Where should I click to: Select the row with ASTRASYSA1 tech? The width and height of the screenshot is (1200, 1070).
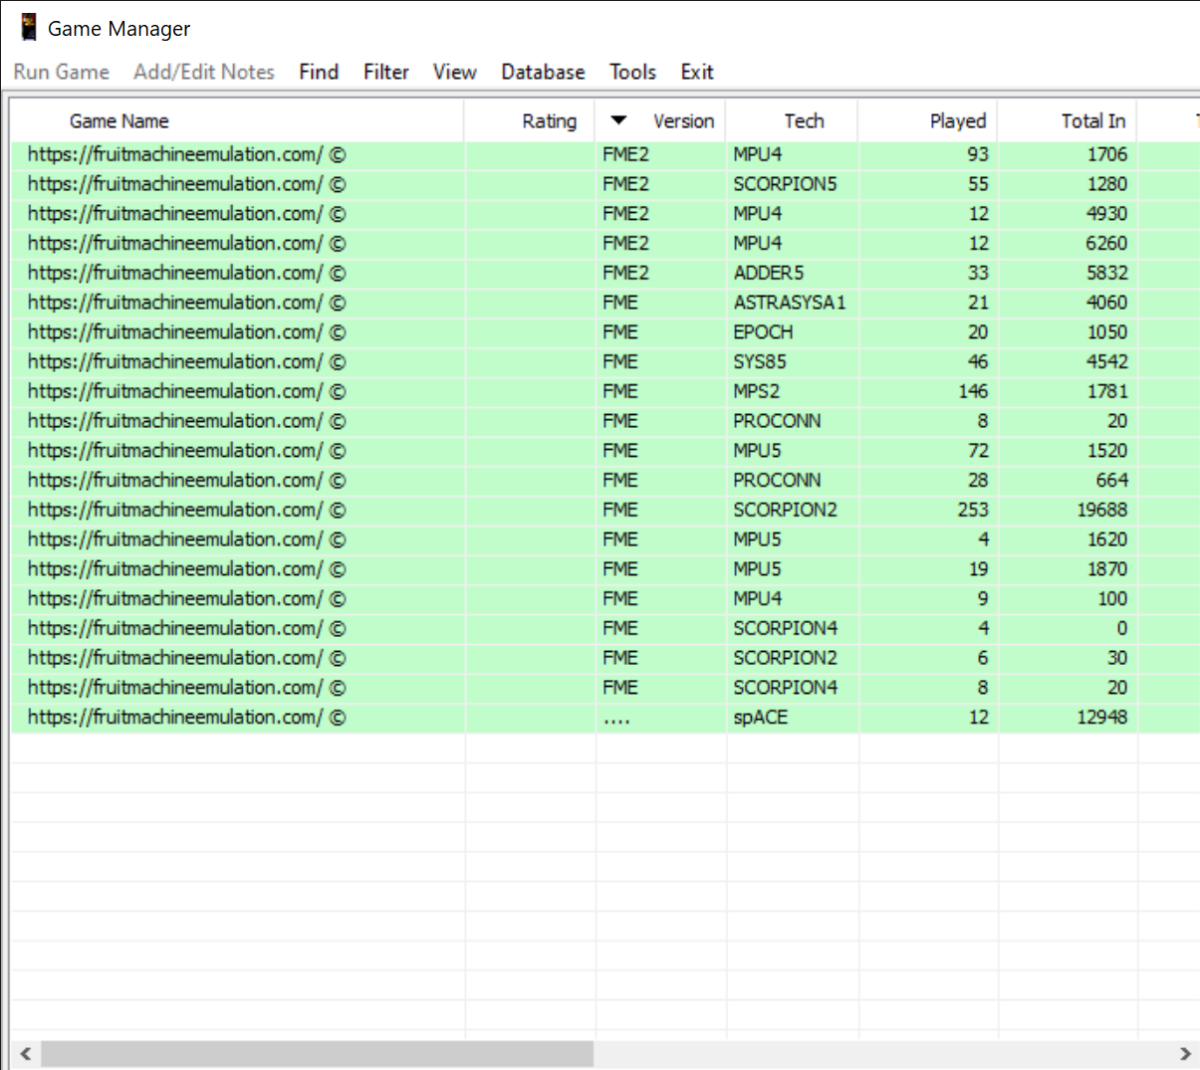coord(789,302)
